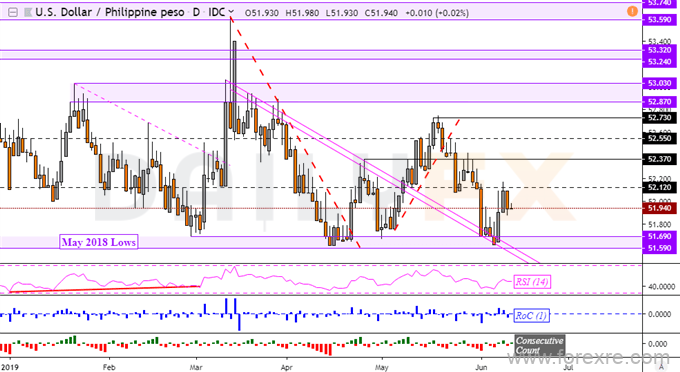Screen dimensions: 680x372
Task: Click the 'D' daily interval label
Action: coord(196,12)
